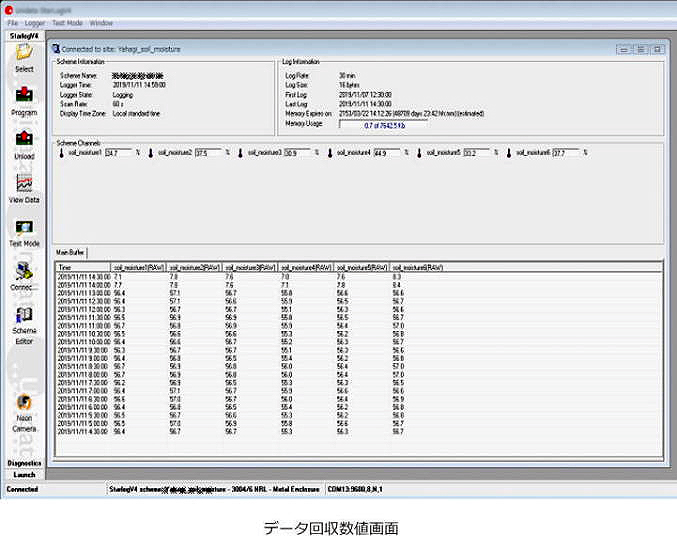Expand the Diagnostics sidebar section
Image resolution: width=677 pixels, height=536 pixels.
pos(24,463)
